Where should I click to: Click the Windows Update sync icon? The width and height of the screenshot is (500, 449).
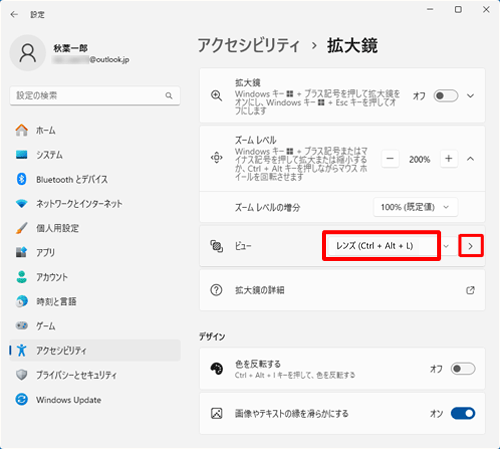(x=22, y=399)
